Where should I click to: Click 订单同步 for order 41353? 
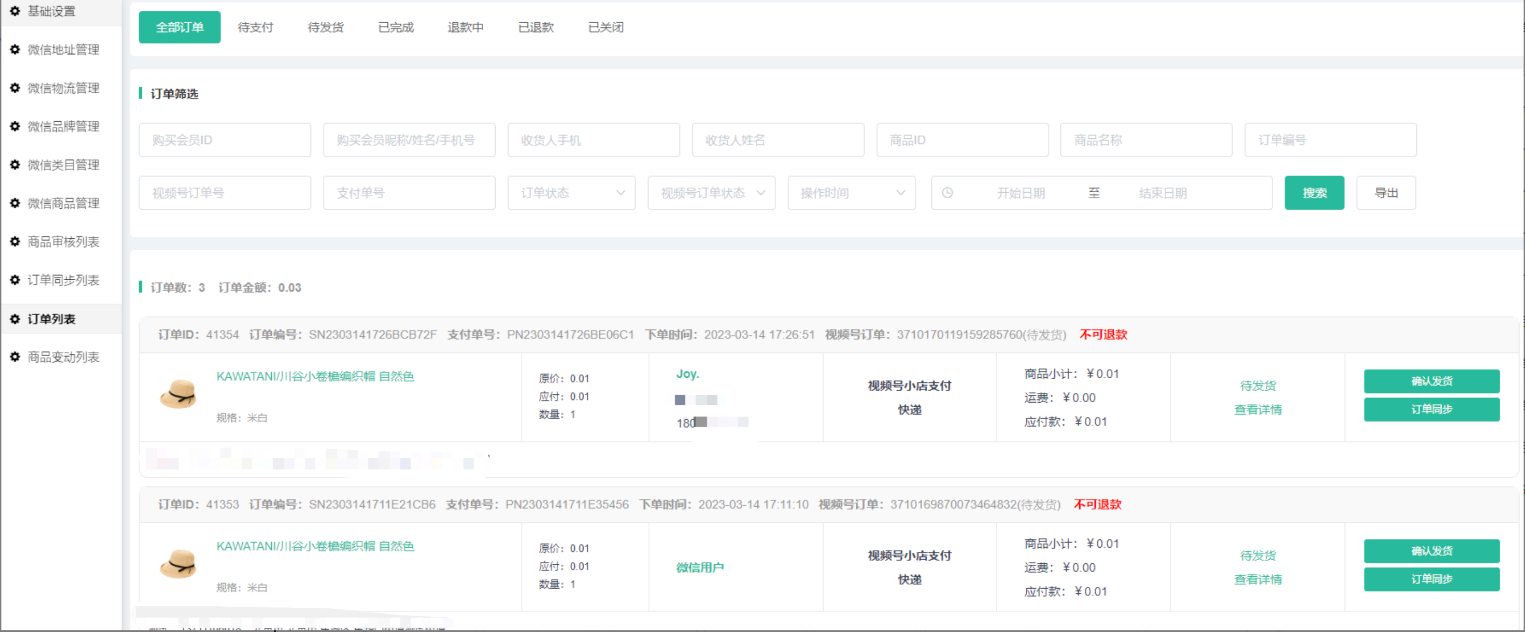(x=1431, y=579)
